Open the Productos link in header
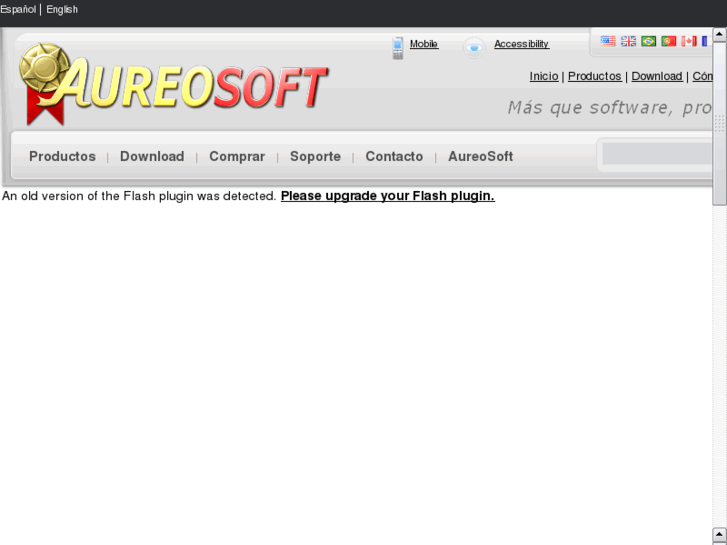Viewport: 727px width, 545px height. pyautogui.click(x=594, y=76)
